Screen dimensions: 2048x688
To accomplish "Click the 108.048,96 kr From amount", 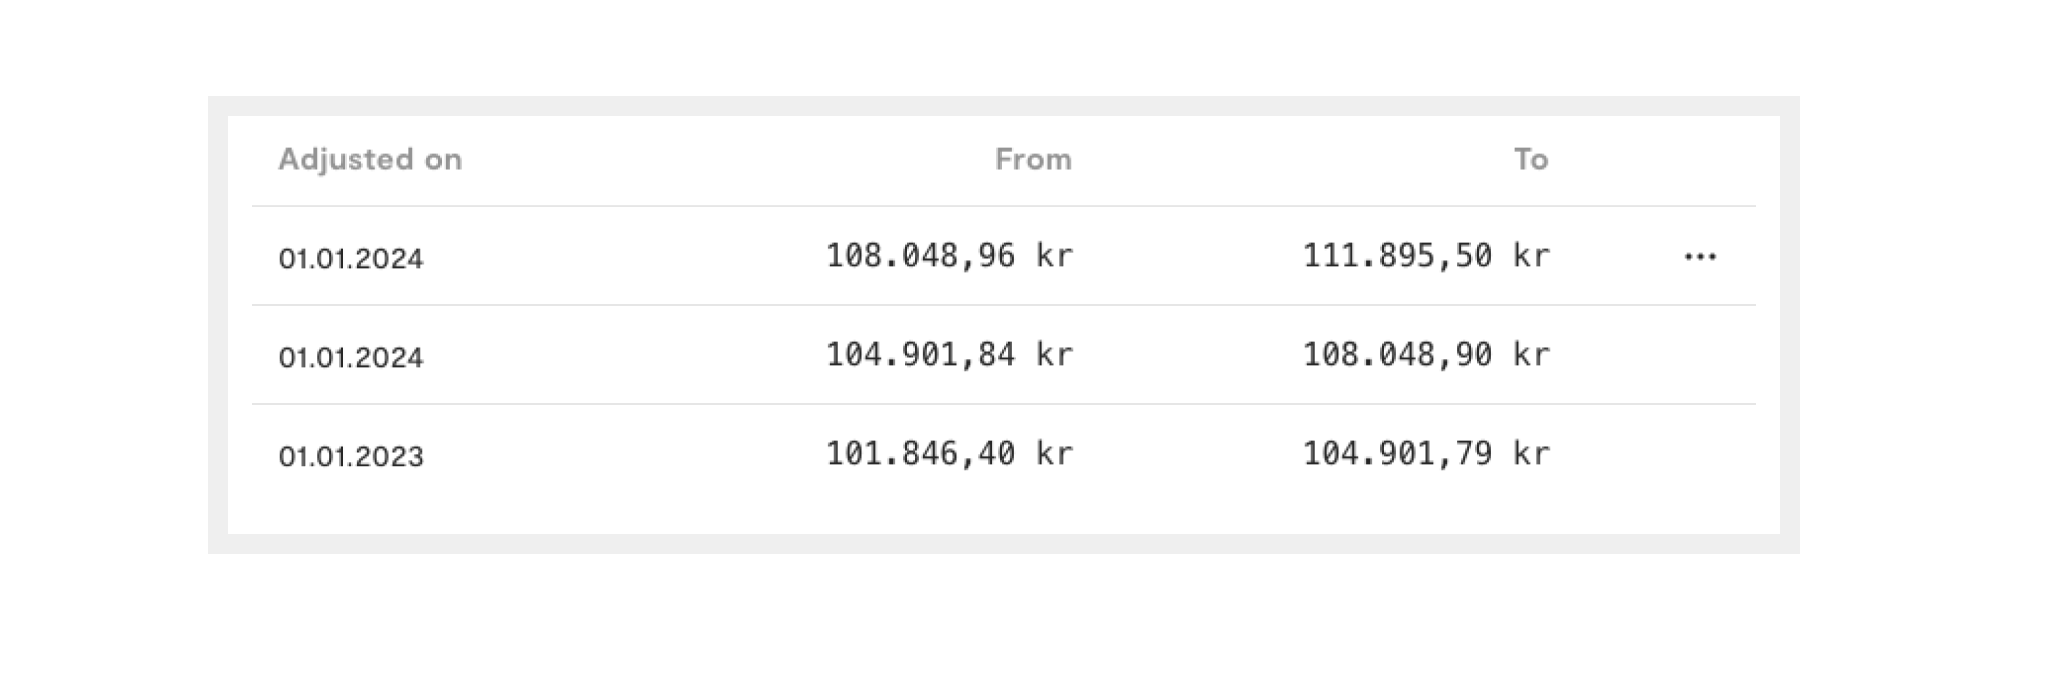I will 949,256.
